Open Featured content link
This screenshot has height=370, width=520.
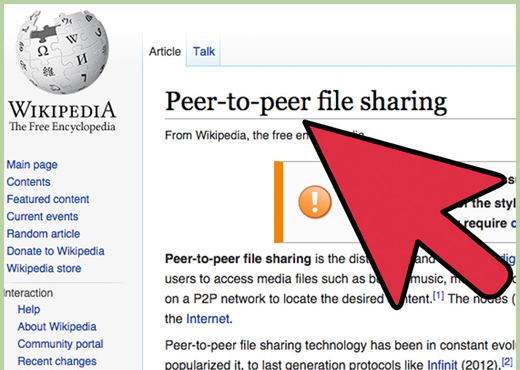pyautogui.click(x=48, y=199)
